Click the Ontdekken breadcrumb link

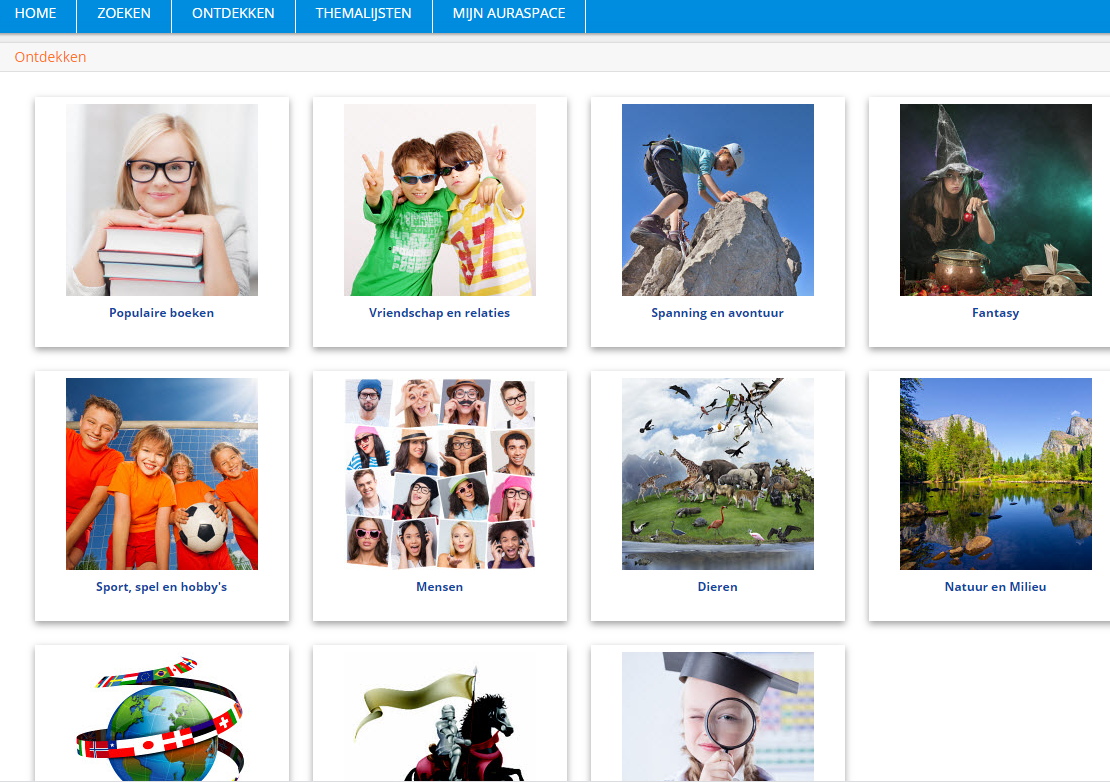(50, 57)
